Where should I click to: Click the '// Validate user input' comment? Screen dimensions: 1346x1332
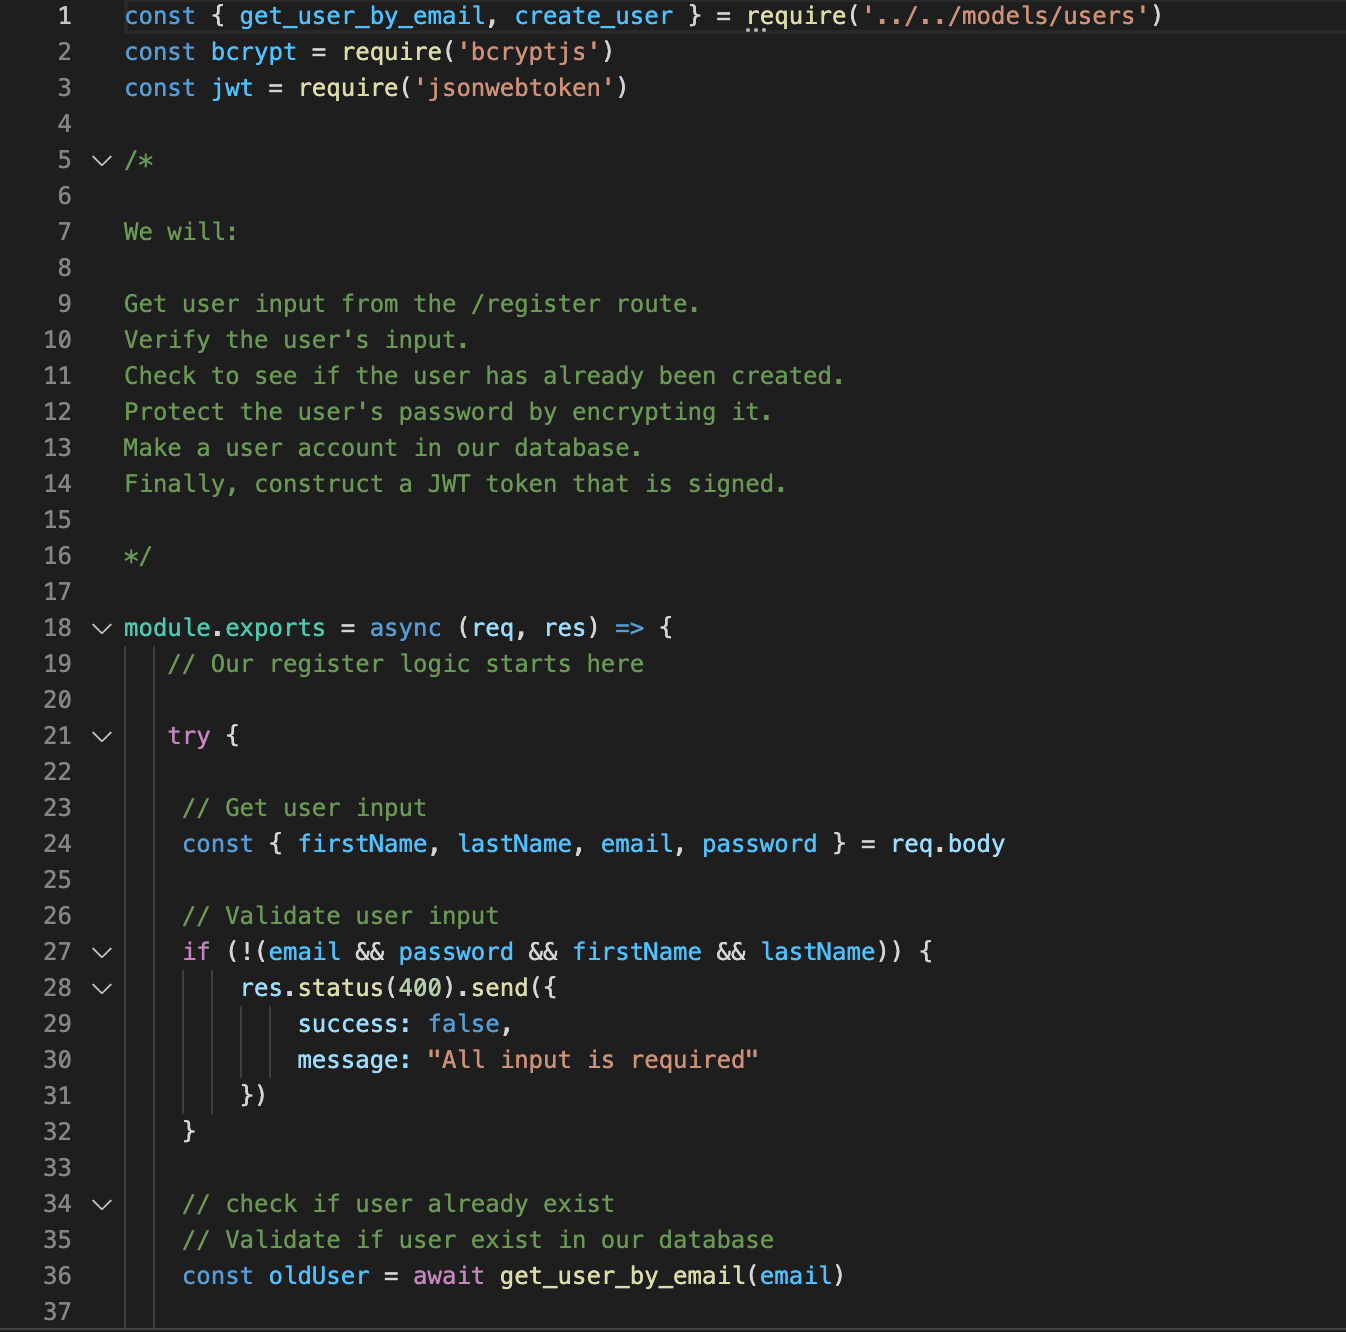coord(340,916)
